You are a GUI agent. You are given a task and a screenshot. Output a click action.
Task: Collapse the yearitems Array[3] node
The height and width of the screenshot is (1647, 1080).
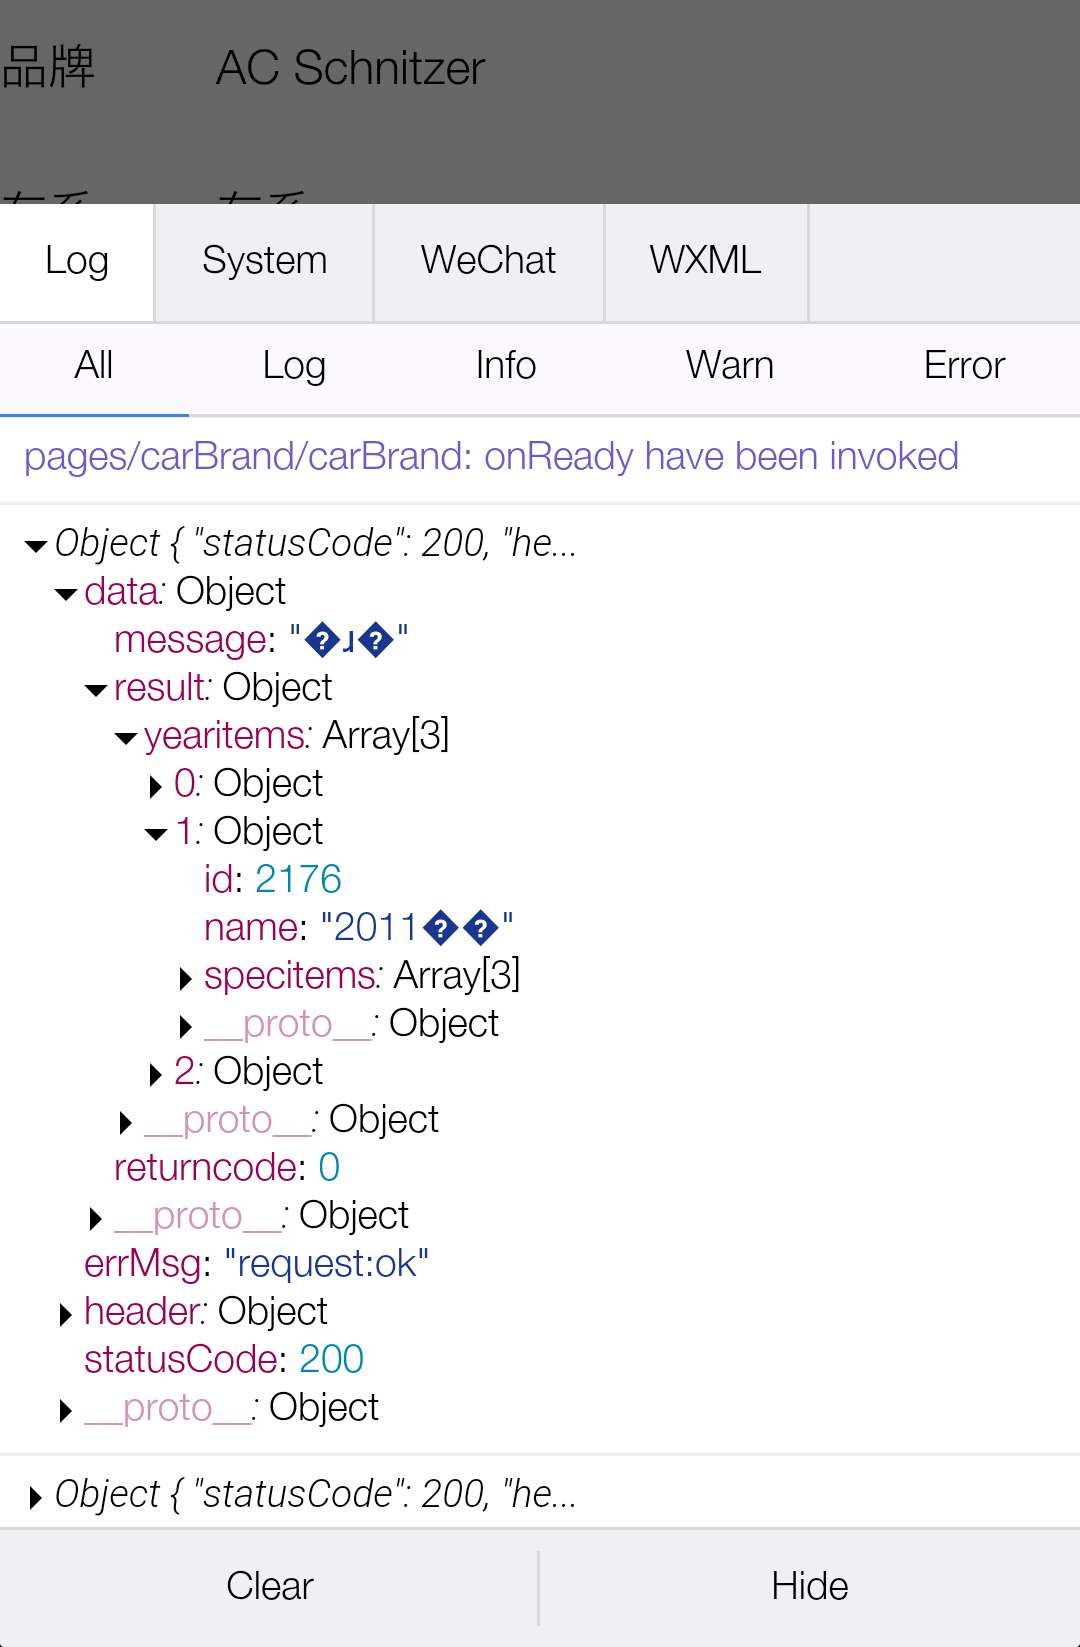[127, 738]
